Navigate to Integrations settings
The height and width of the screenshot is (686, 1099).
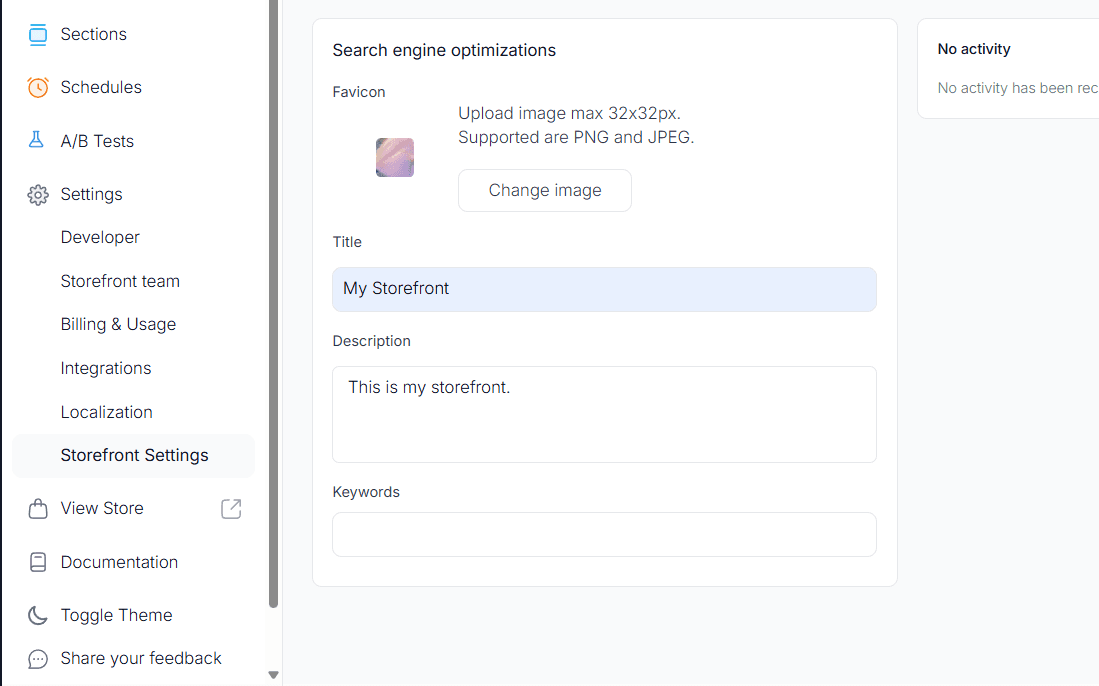tap(105, 368)
